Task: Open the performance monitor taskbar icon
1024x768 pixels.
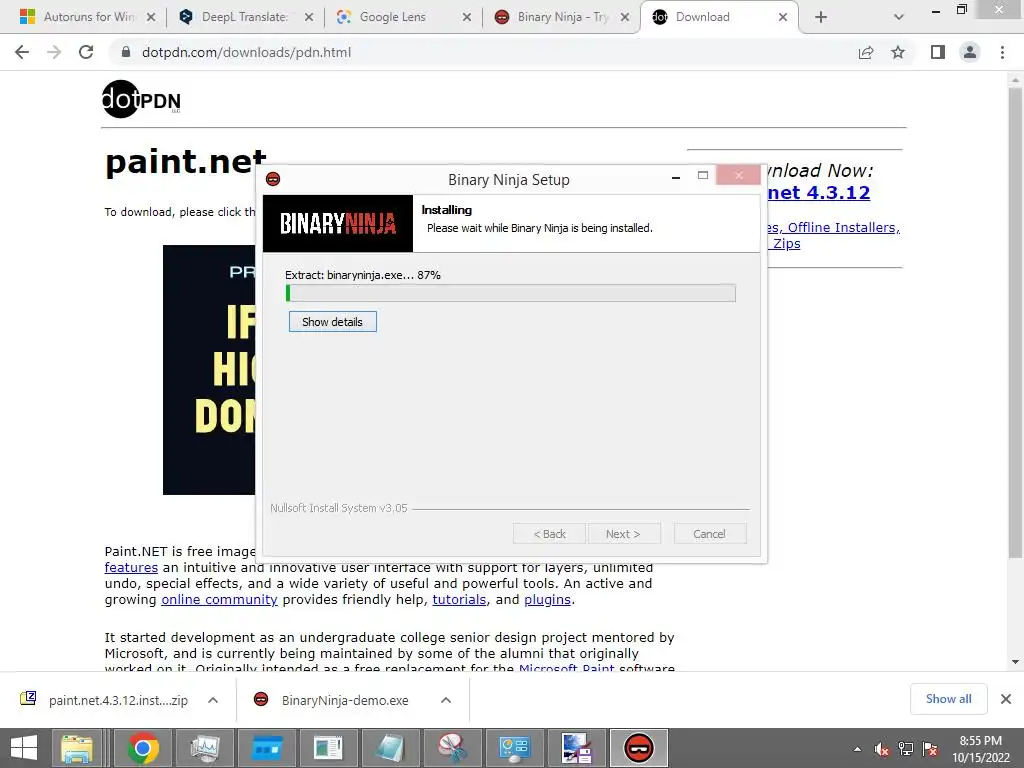Action: [x=205, y=748]
